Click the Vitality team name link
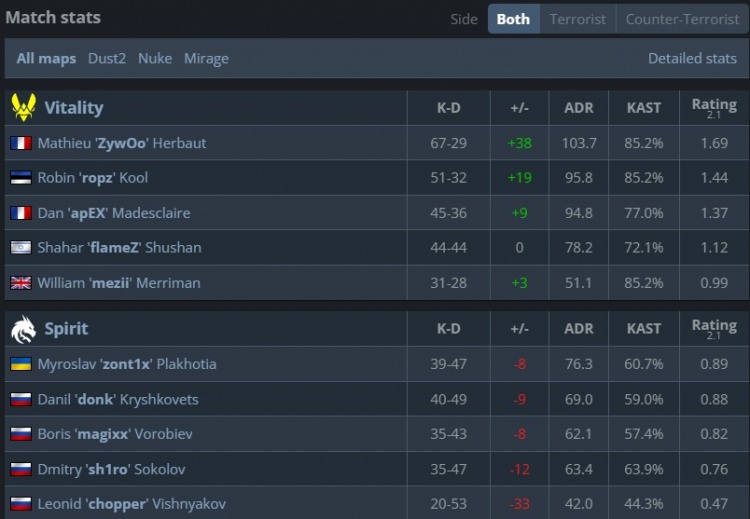The image size is (750, 519). (73, 107)
